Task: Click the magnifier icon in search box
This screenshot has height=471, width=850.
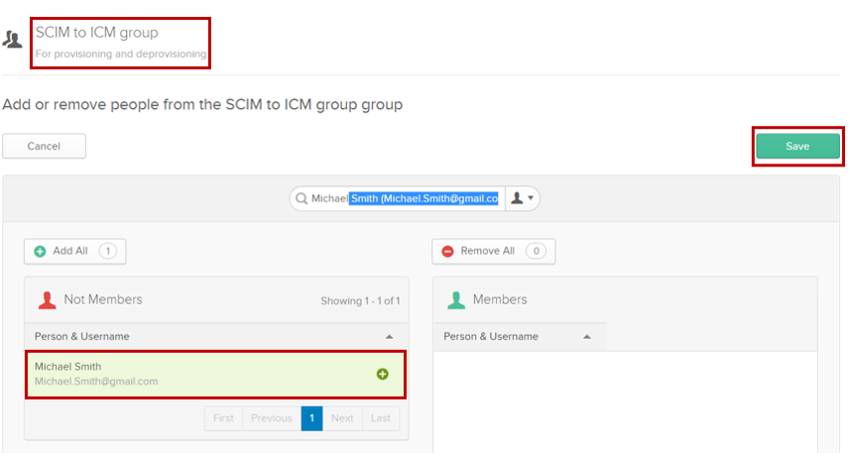Action: 300,199
